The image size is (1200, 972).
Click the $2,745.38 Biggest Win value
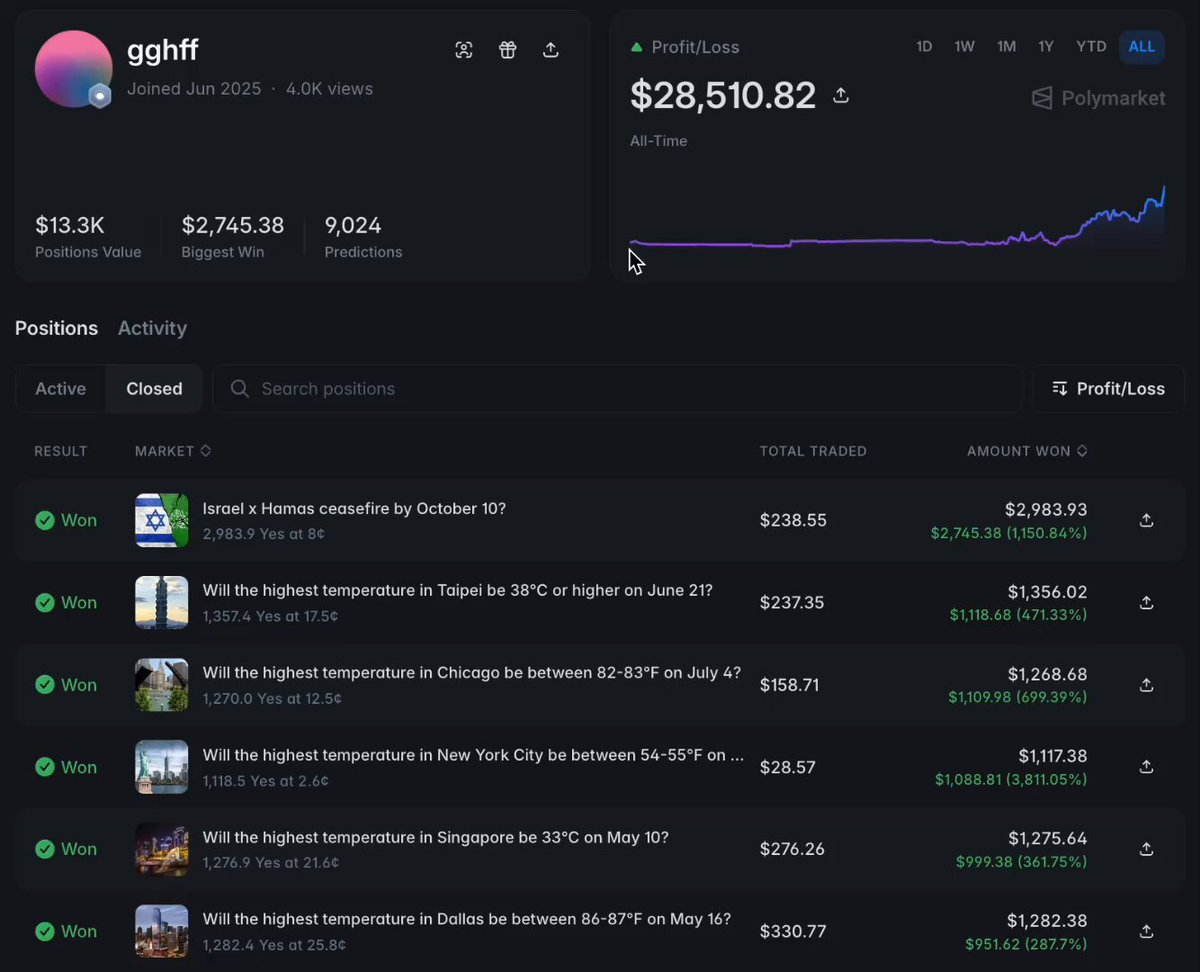[x=233, y=225]
